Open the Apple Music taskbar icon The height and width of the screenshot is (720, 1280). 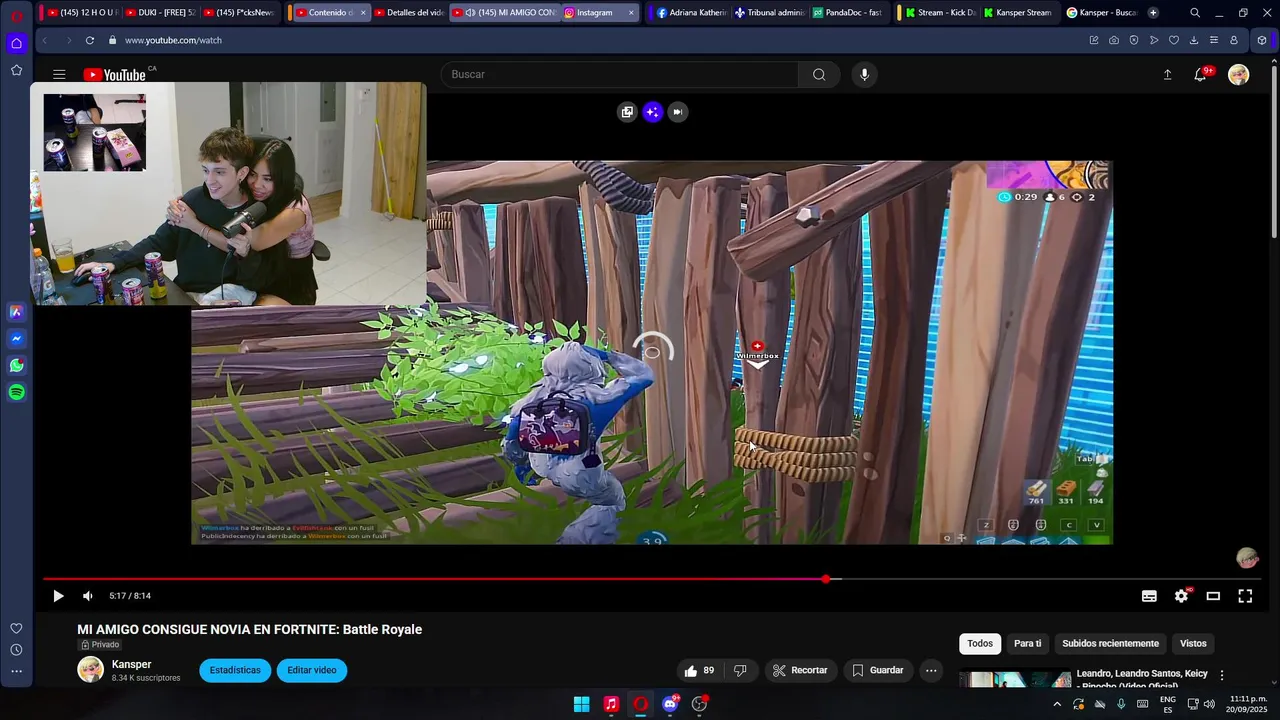coord(611,704)
